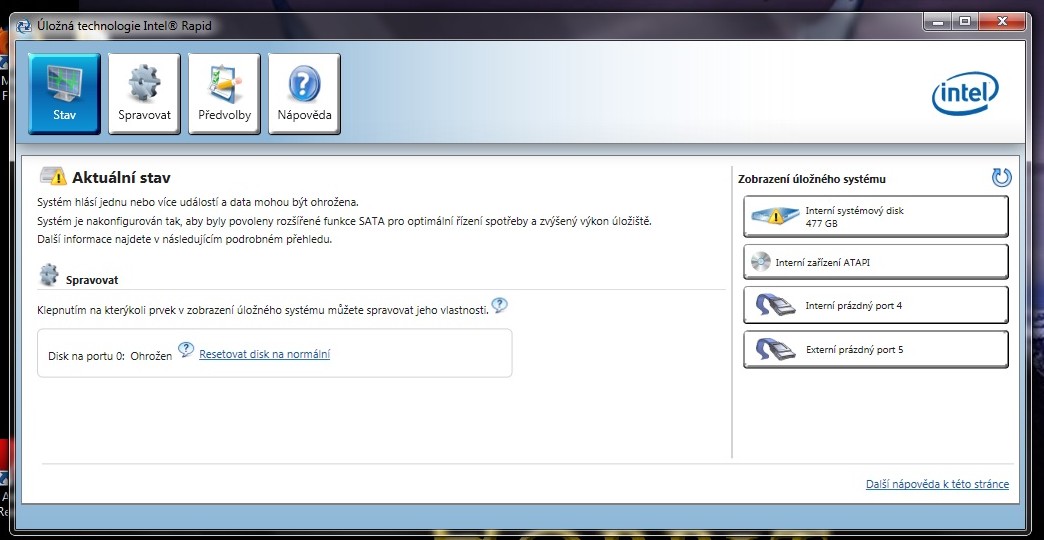Click the cable icon of port 5
The height and width of the screenshot is (540, 1044).
click(776, 350)
